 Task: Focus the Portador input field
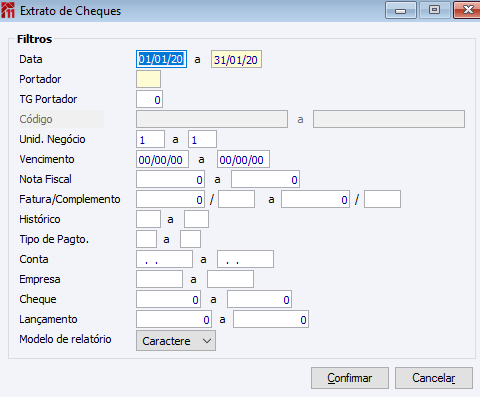pos(148,79)
